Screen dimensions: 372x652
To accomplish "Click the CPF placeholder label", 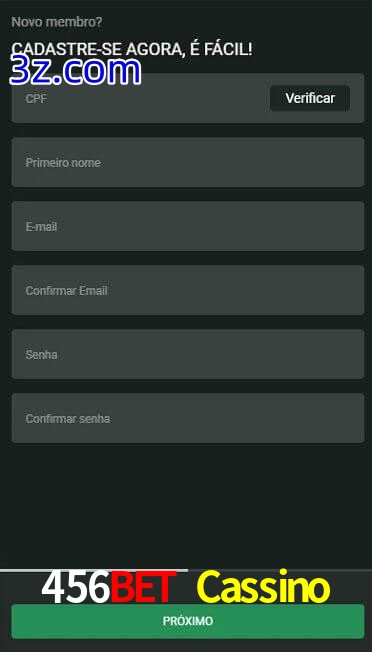I will point(36,99).
